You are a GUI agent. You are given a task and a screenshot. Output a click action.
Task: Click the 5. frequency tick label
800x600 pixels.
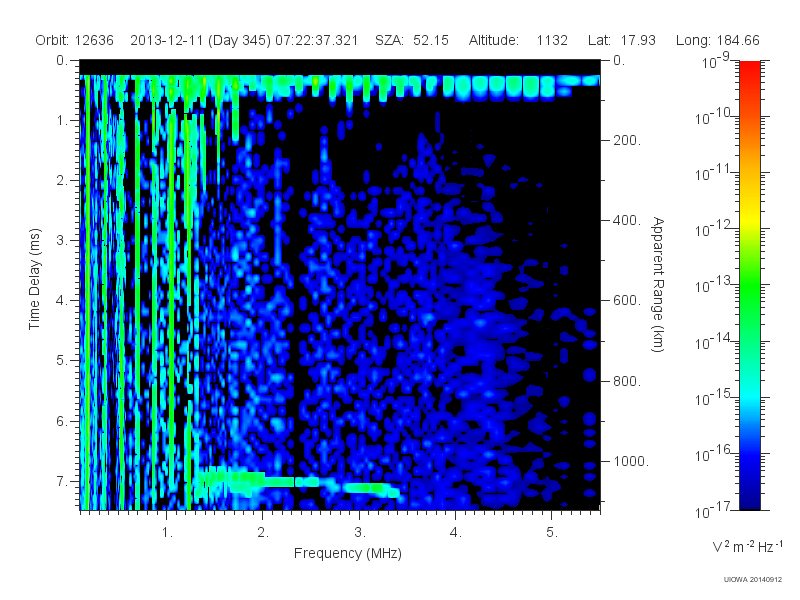pyautogui.click(x=552, y=533)
